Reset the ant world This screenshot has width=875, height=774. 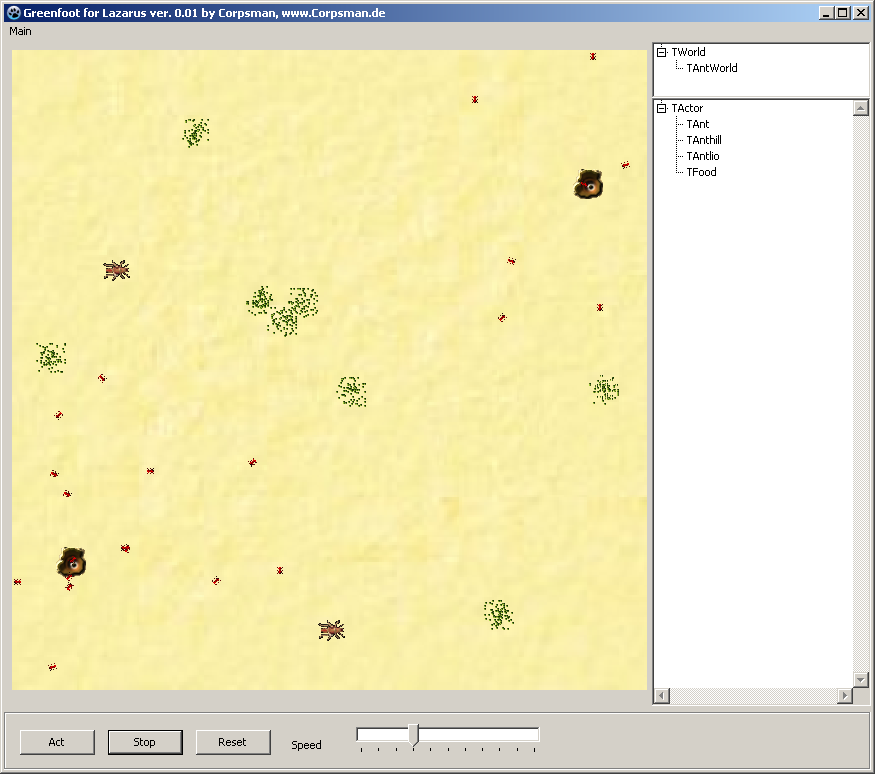tap(233, 742)
